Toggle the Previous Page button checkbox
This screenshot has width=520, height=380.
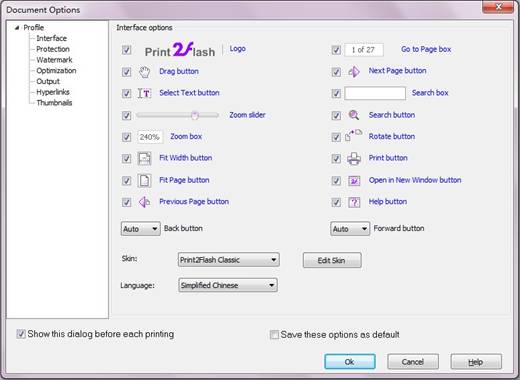pyautogui.click(x=126, y=202)
